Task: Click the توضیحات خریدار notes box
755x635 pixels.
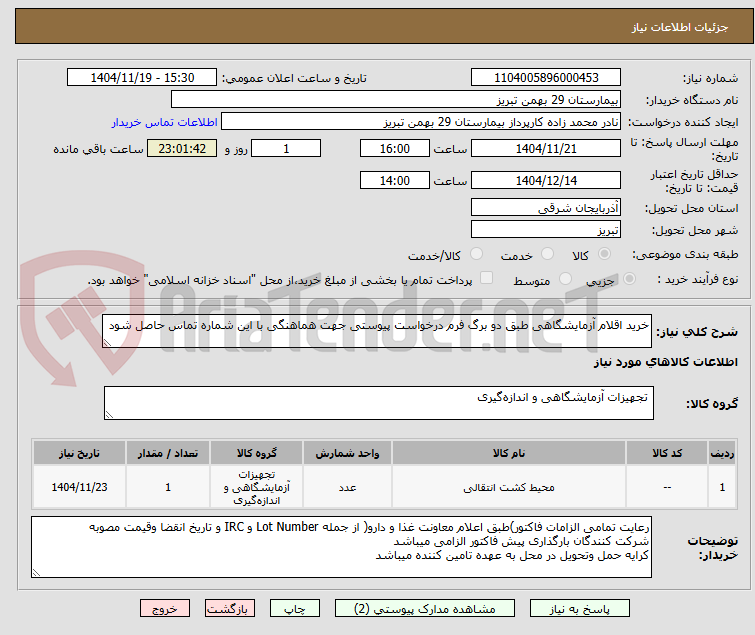Action: [341, 547]
